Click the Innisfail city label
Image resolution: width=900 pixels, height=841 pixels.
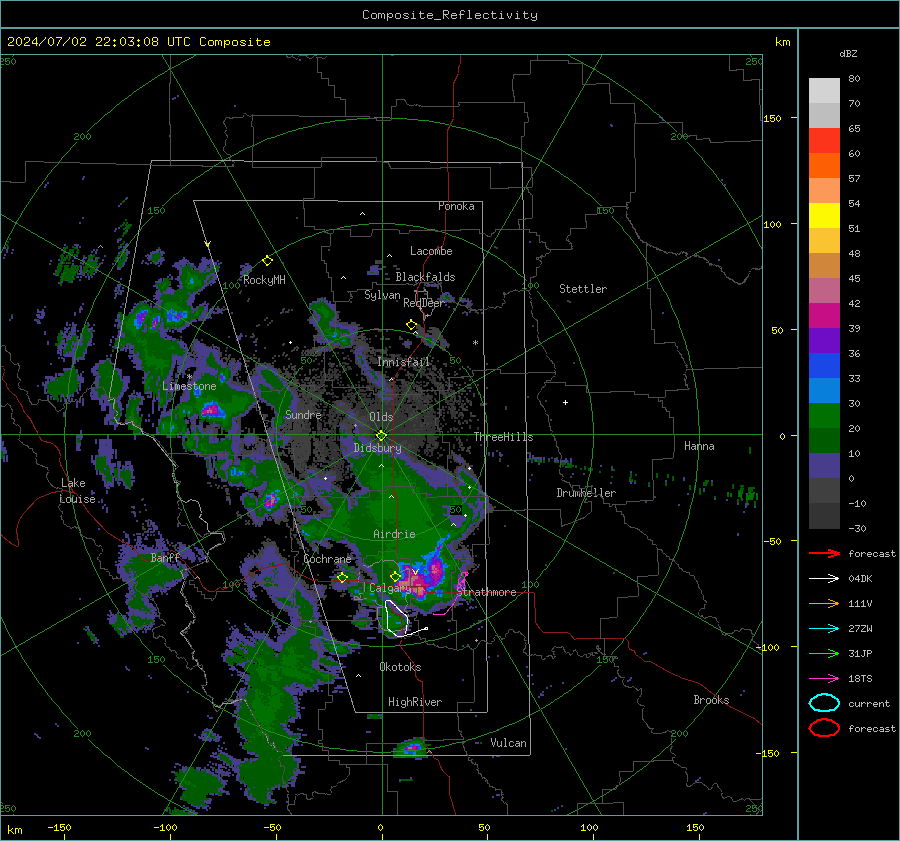pyautogui.click(x=403, y=362)
